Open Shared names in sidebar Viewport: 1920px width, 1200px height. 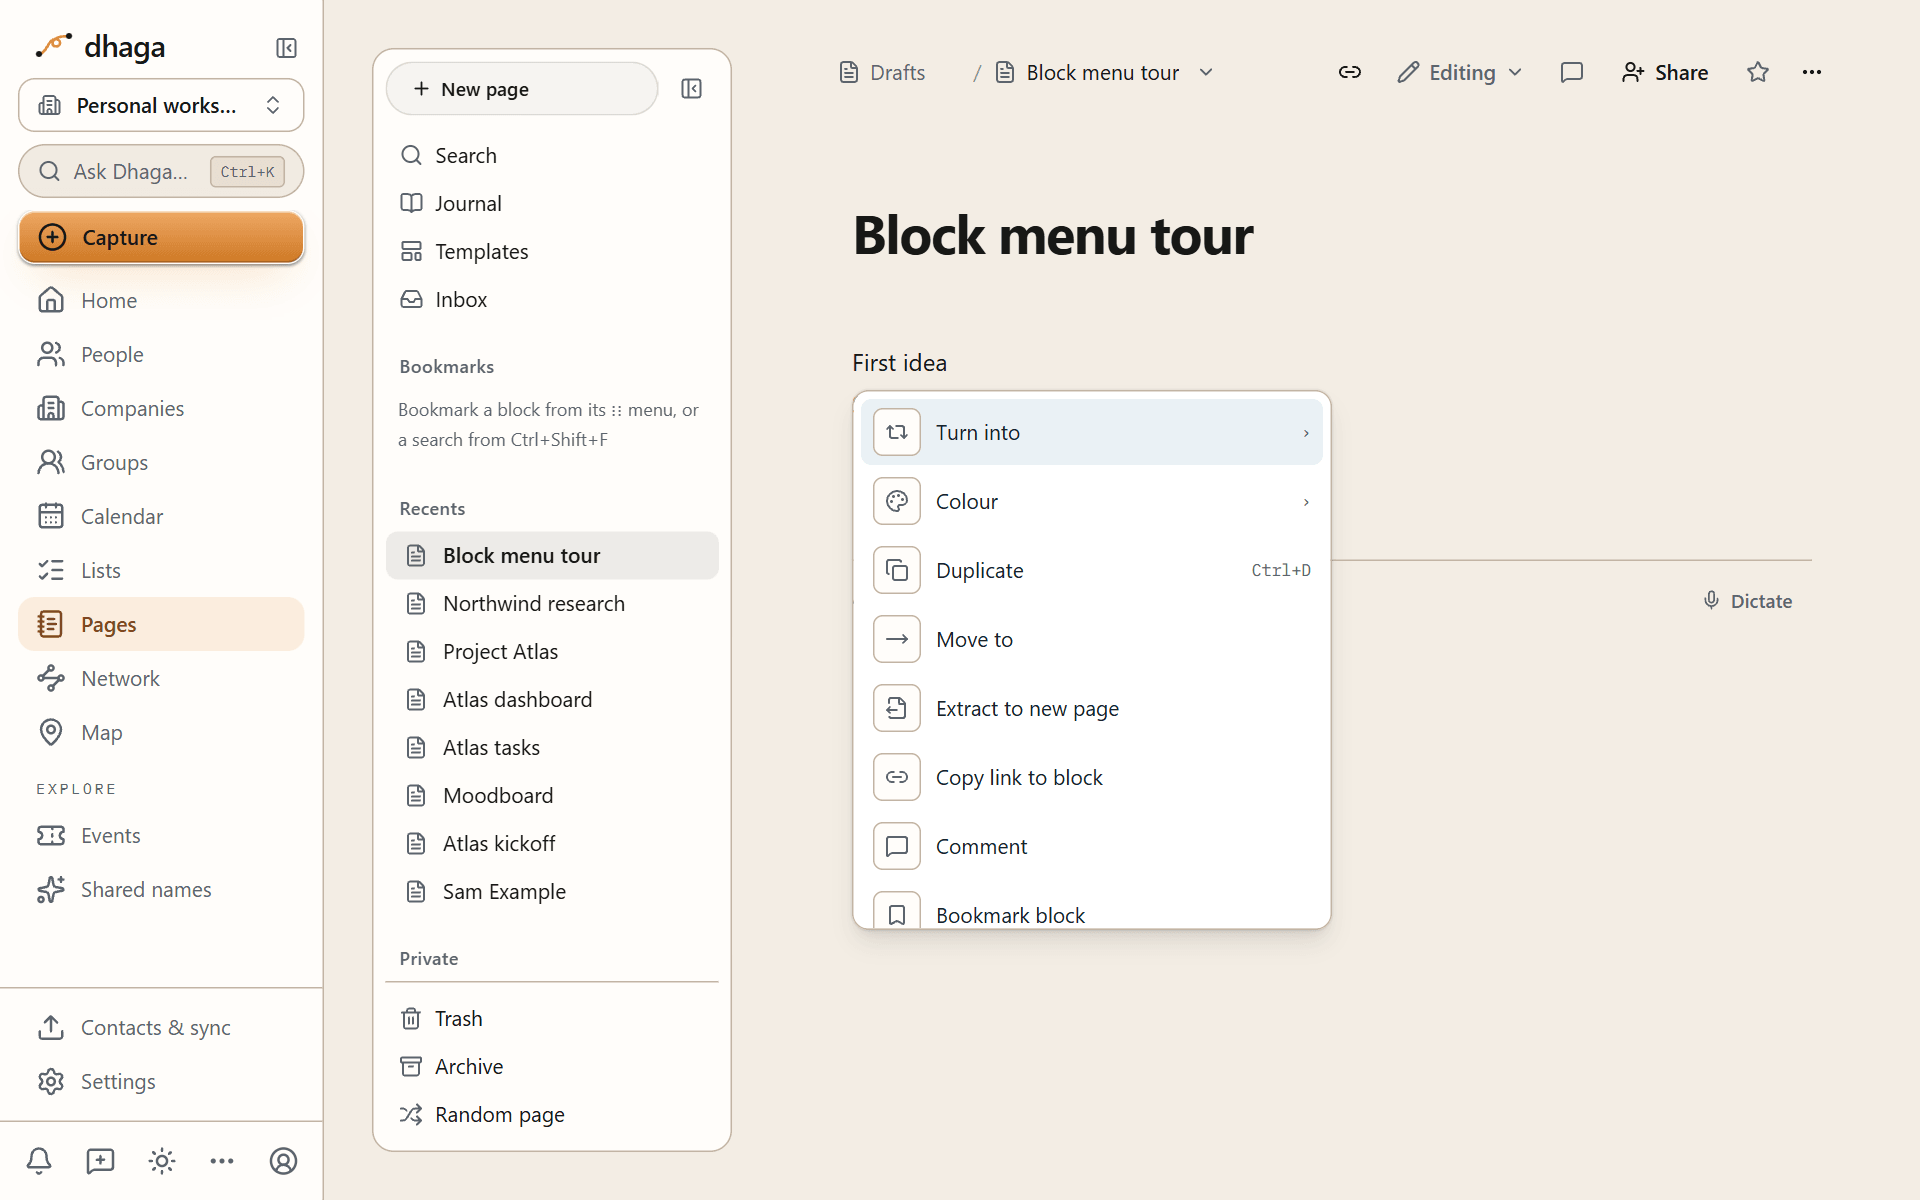click(x=161, y=889)
